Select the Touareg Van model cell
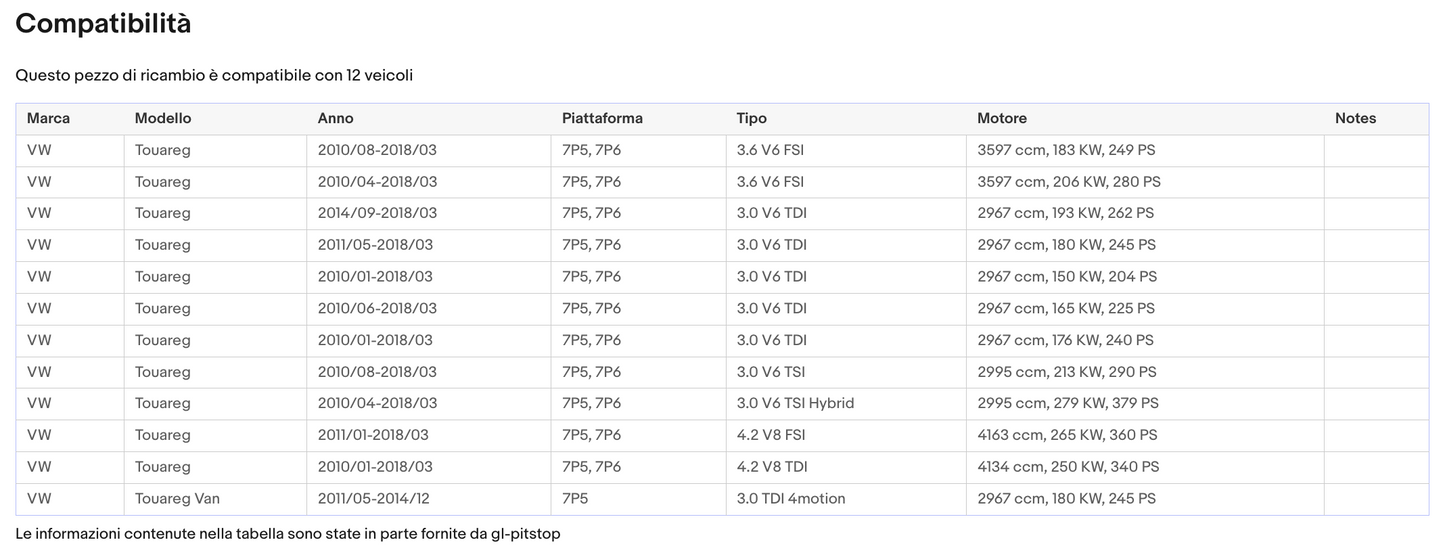This screenshot has width=1445, height=559. (177, 499)
